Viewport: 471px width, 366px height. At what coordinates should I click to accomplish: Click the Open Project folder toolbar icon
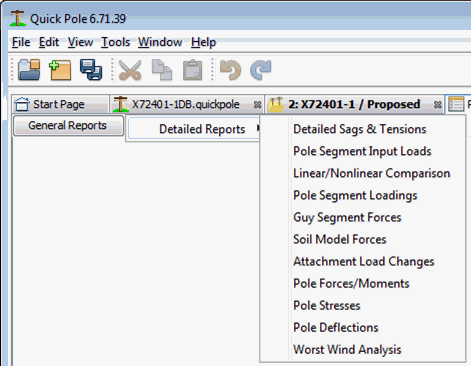[x=29, y=70]
